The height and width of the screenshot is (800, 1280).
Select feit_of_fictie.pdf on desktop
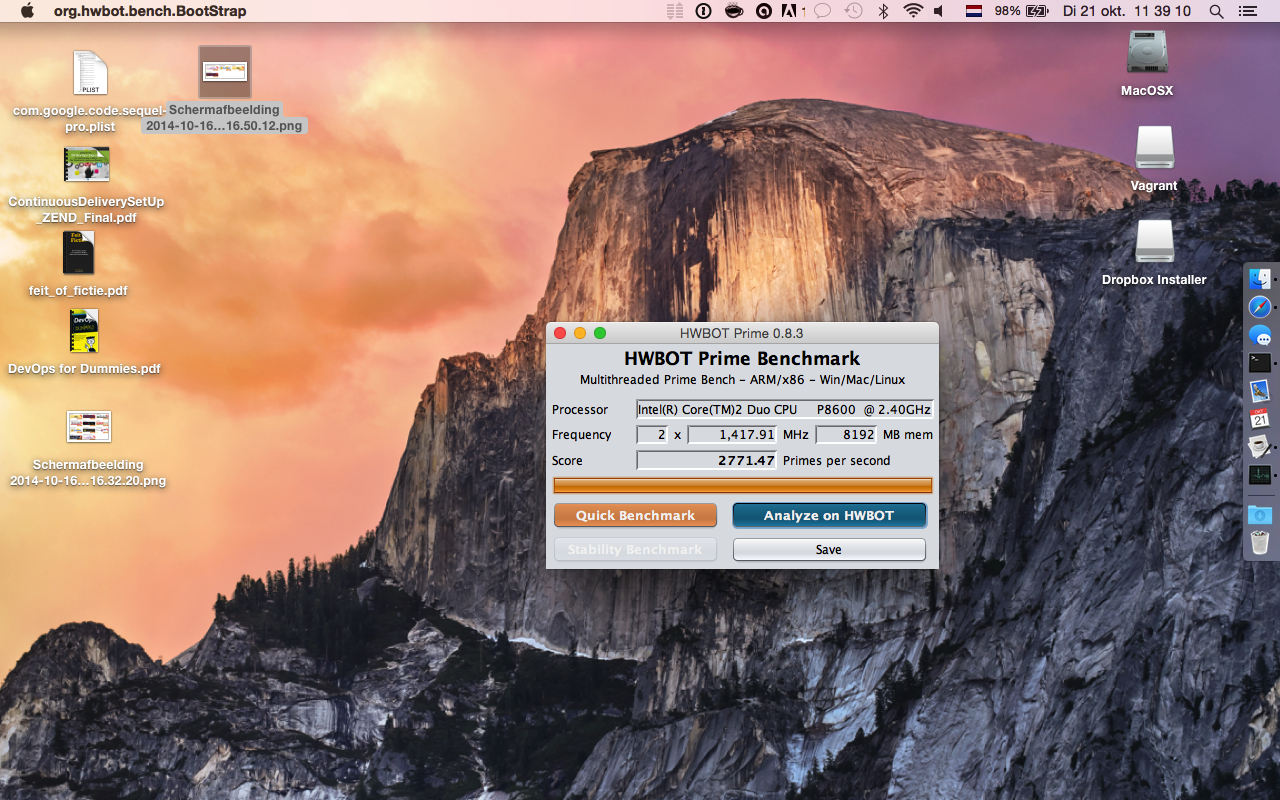click(x=78, y=253)
